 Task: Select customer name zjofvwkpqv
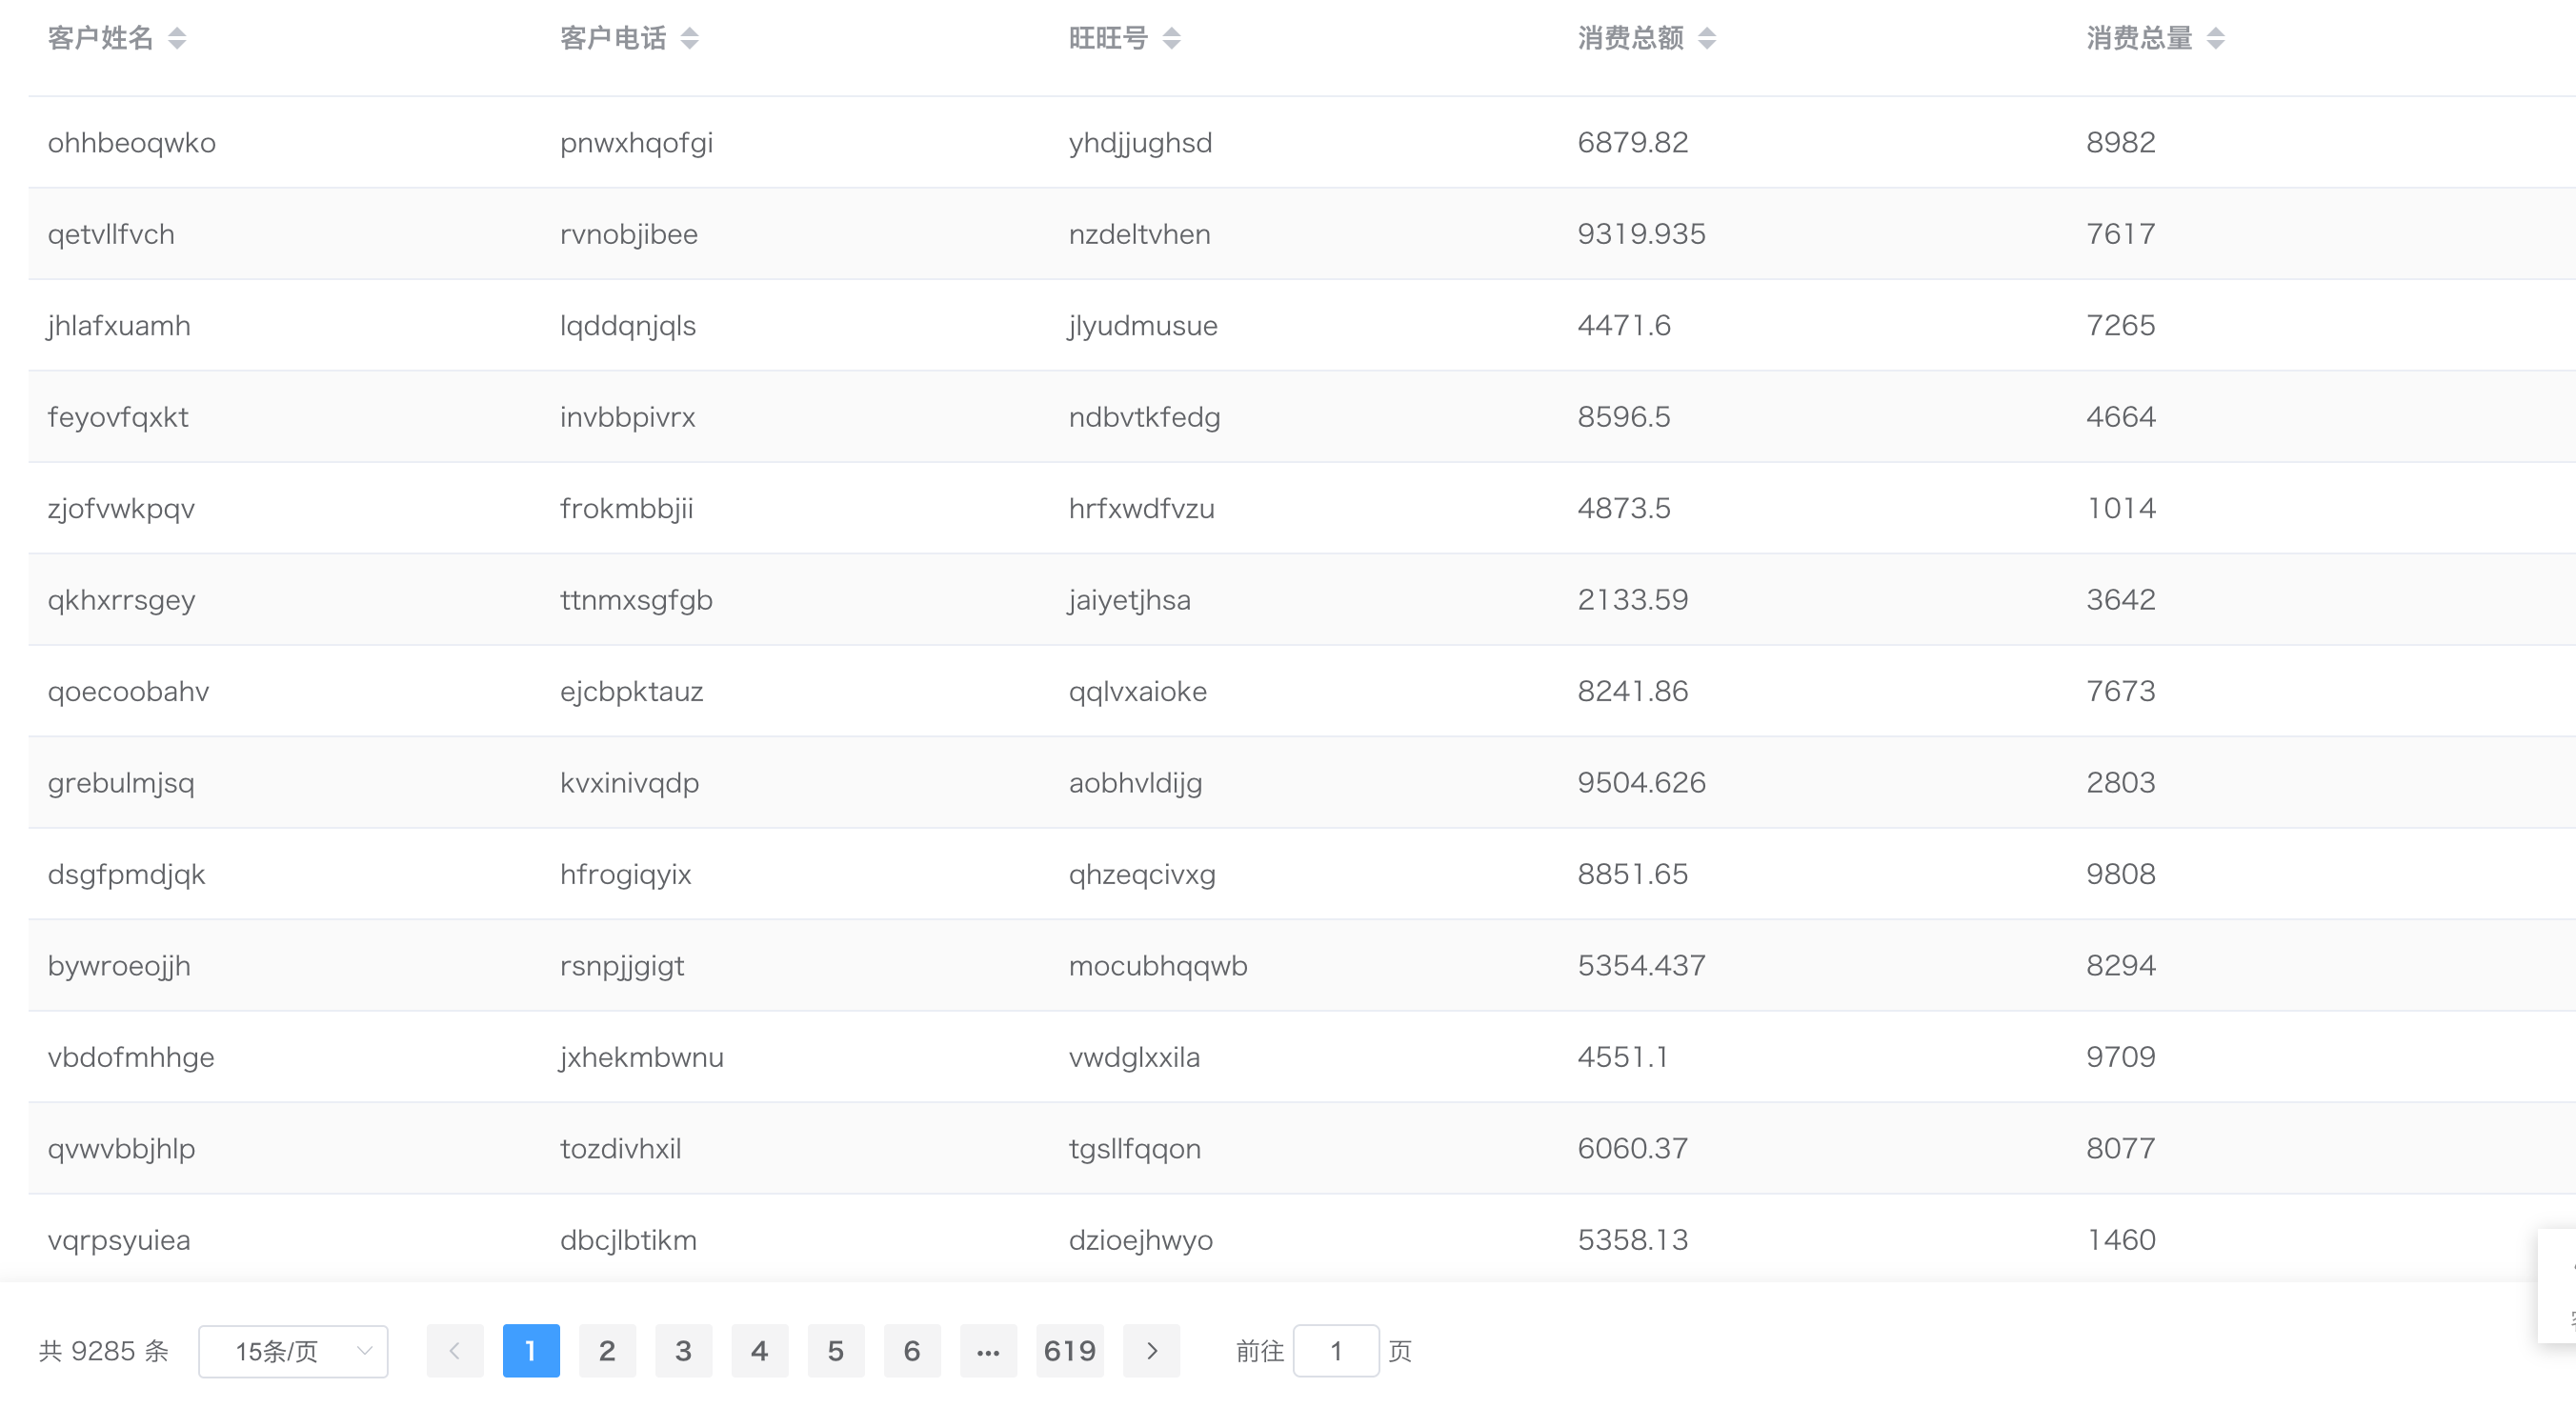click(121, 509)
